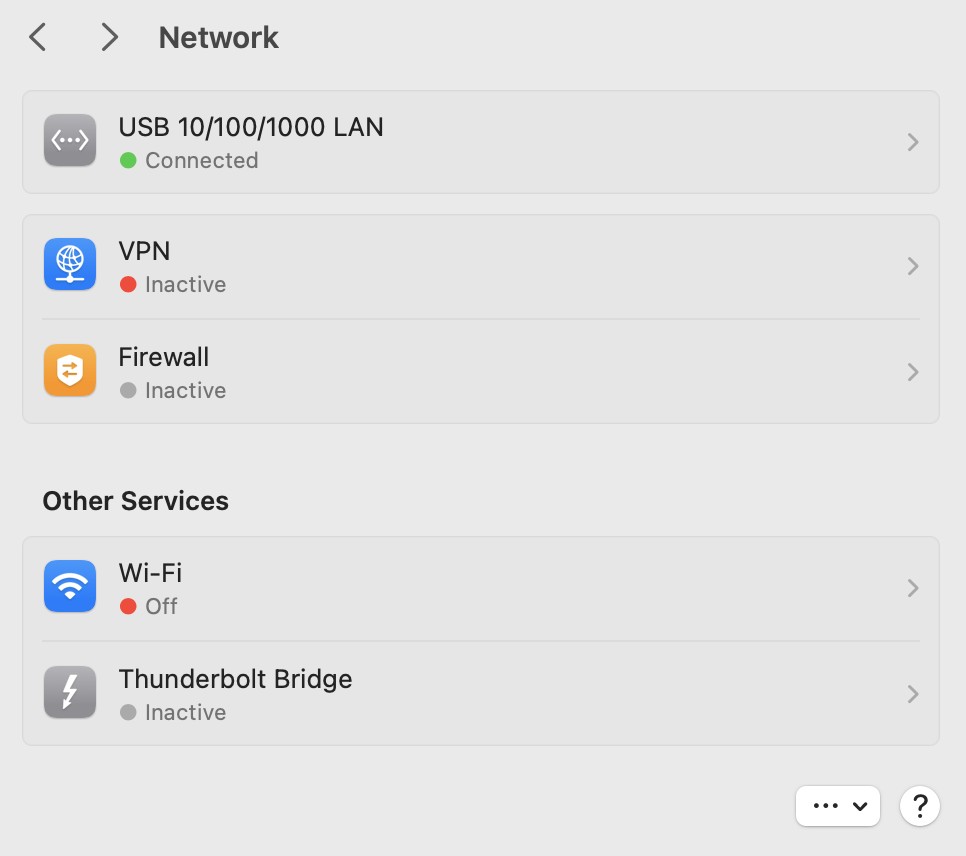This screenshot has width=966, height=856.
Task: Click the Thunderbolt Bridge label
Action: (235, 679)
